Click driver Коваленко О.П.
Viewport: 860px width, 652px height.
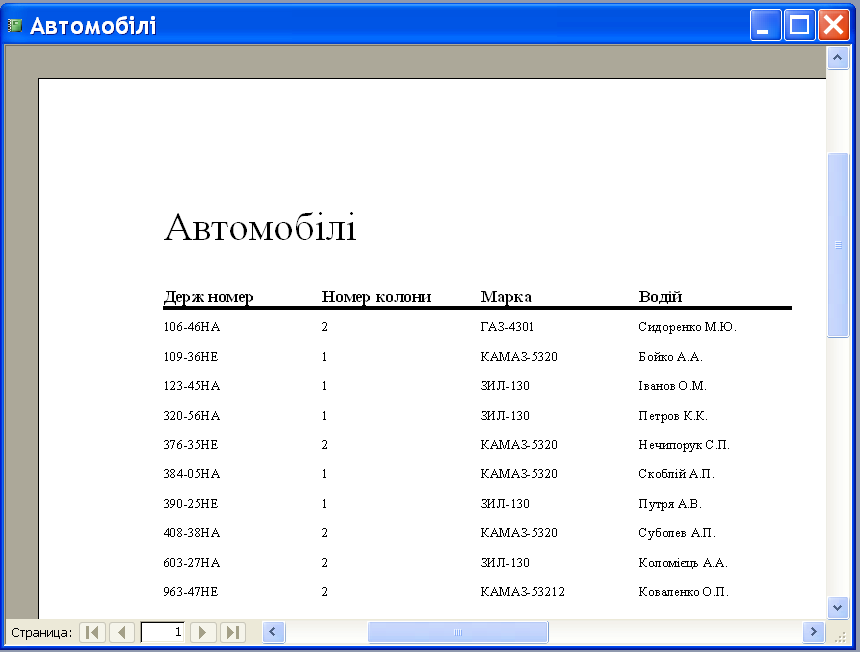(683, 592)
